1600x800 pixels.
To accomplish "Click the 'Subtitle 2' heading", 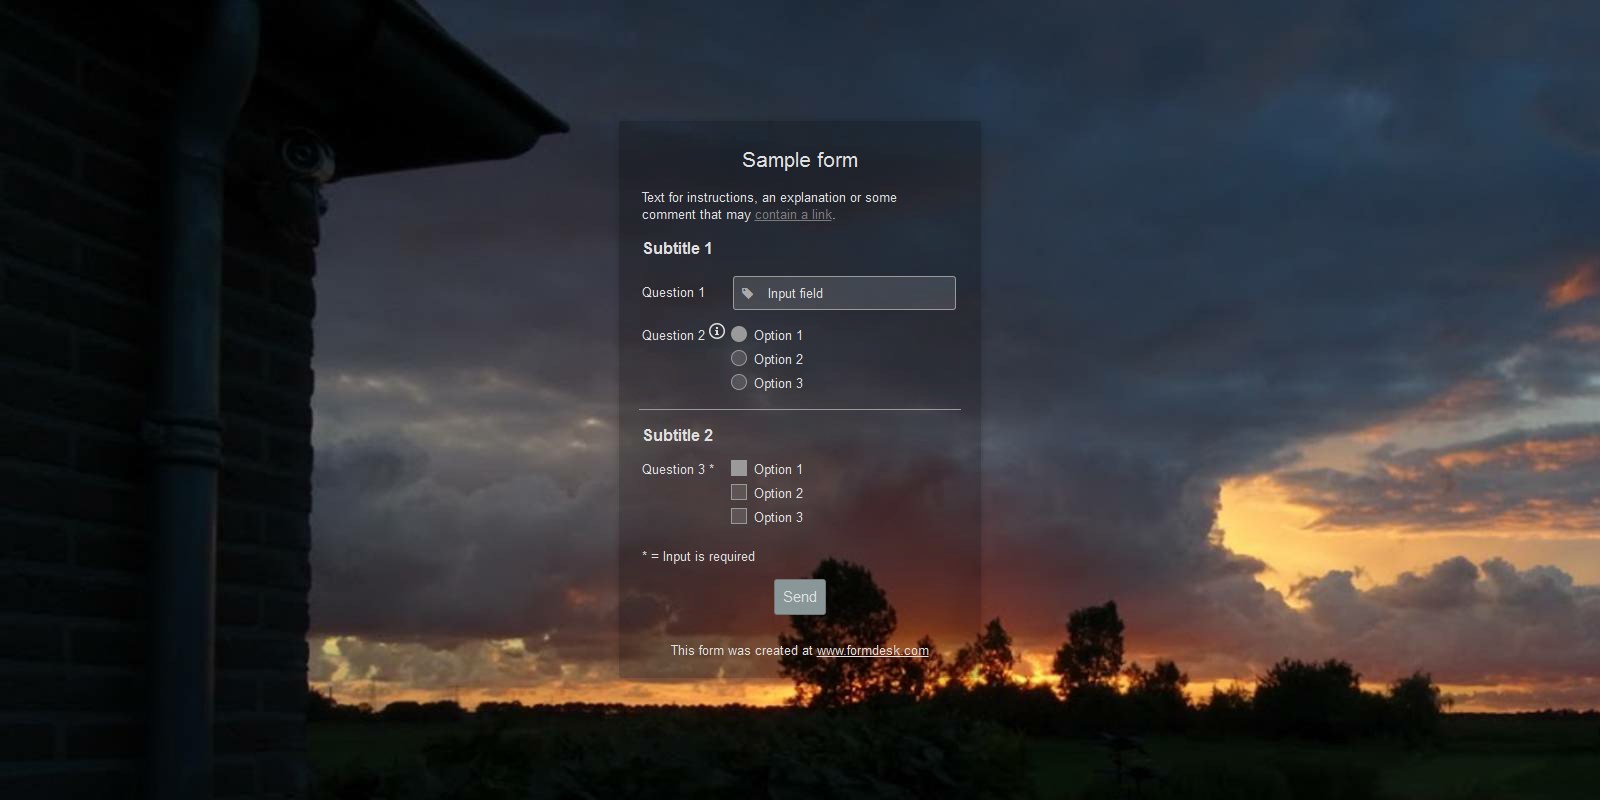I will tap(678, 435).
